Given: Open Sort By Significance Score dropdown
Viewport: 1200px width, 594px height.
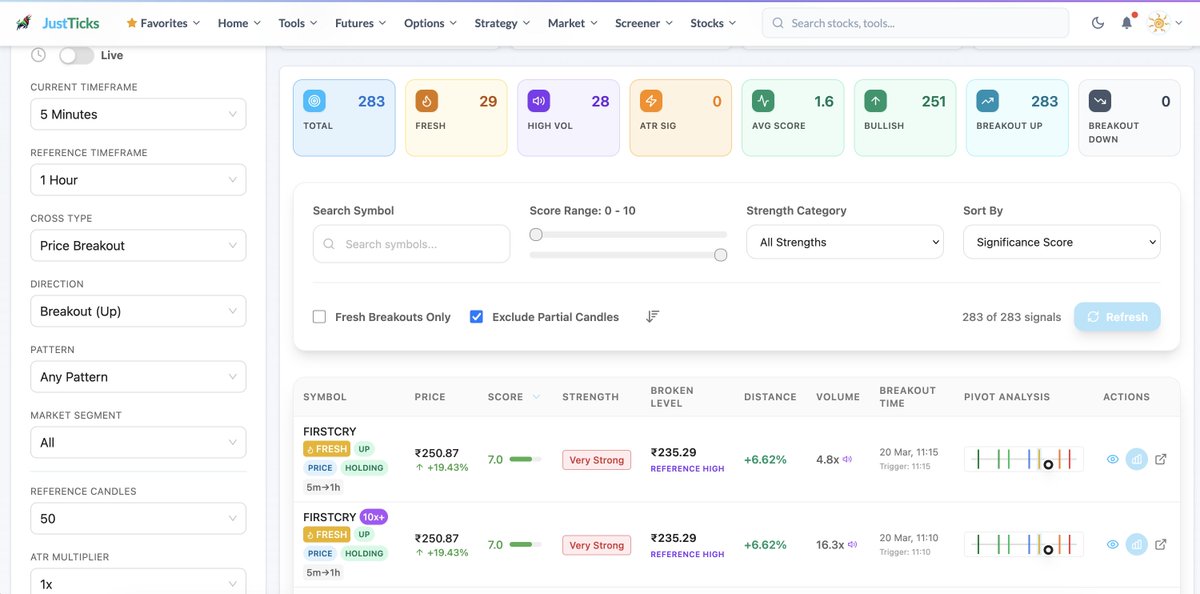Looking at the screenshot, I should (1062, 242).
